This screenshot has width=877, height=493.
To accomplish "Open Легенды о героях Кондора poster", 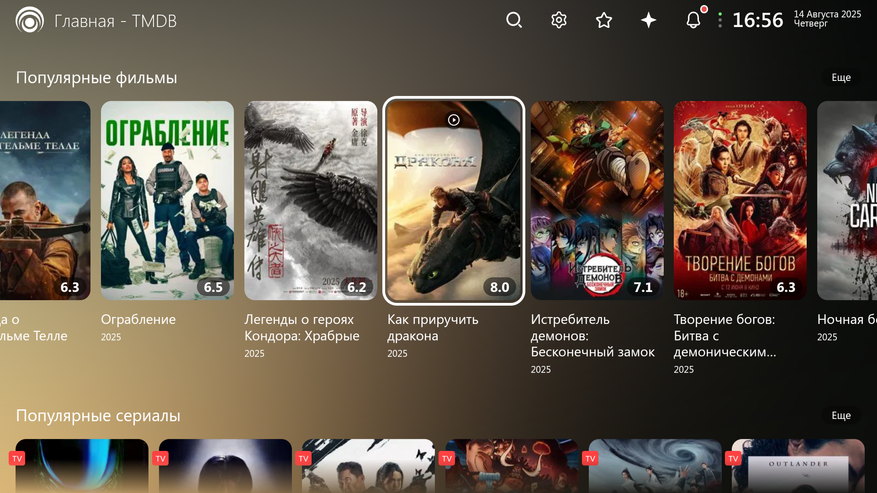I will tap(310, 200).
